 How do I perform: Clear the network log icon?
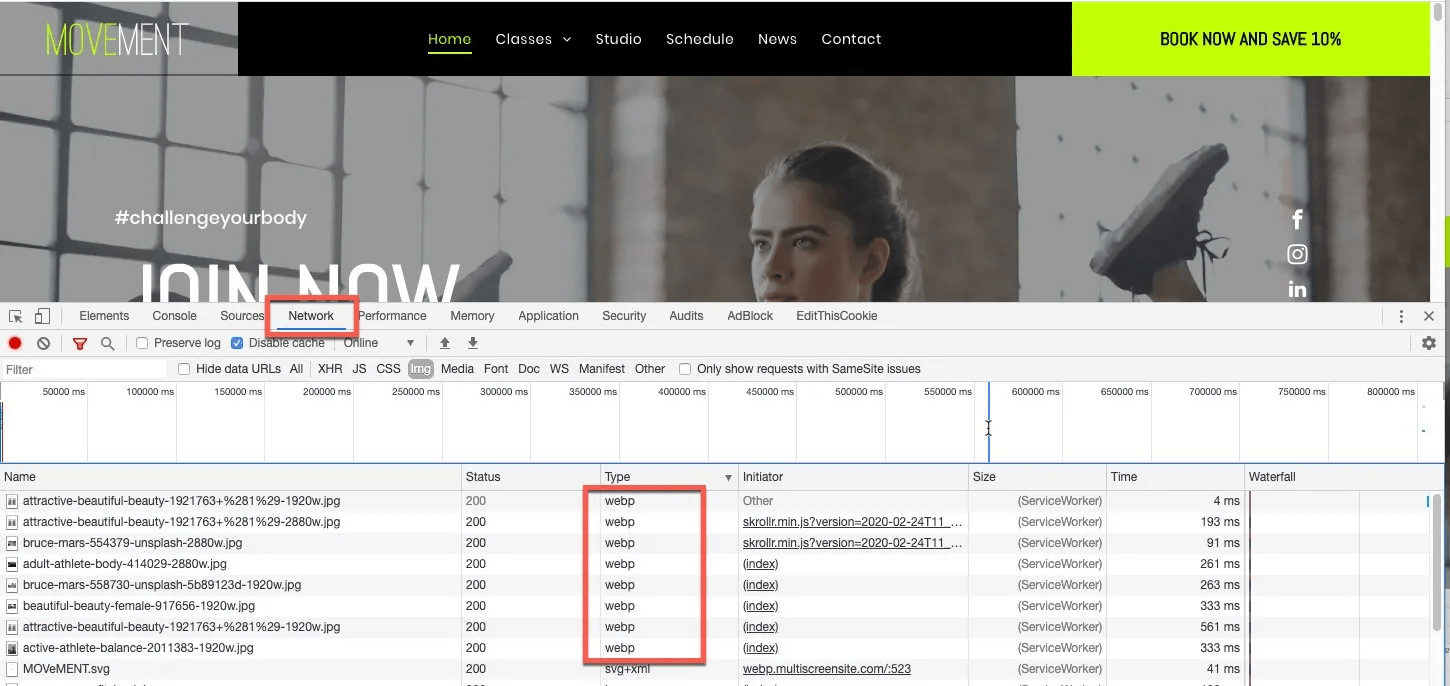(43, 343)
